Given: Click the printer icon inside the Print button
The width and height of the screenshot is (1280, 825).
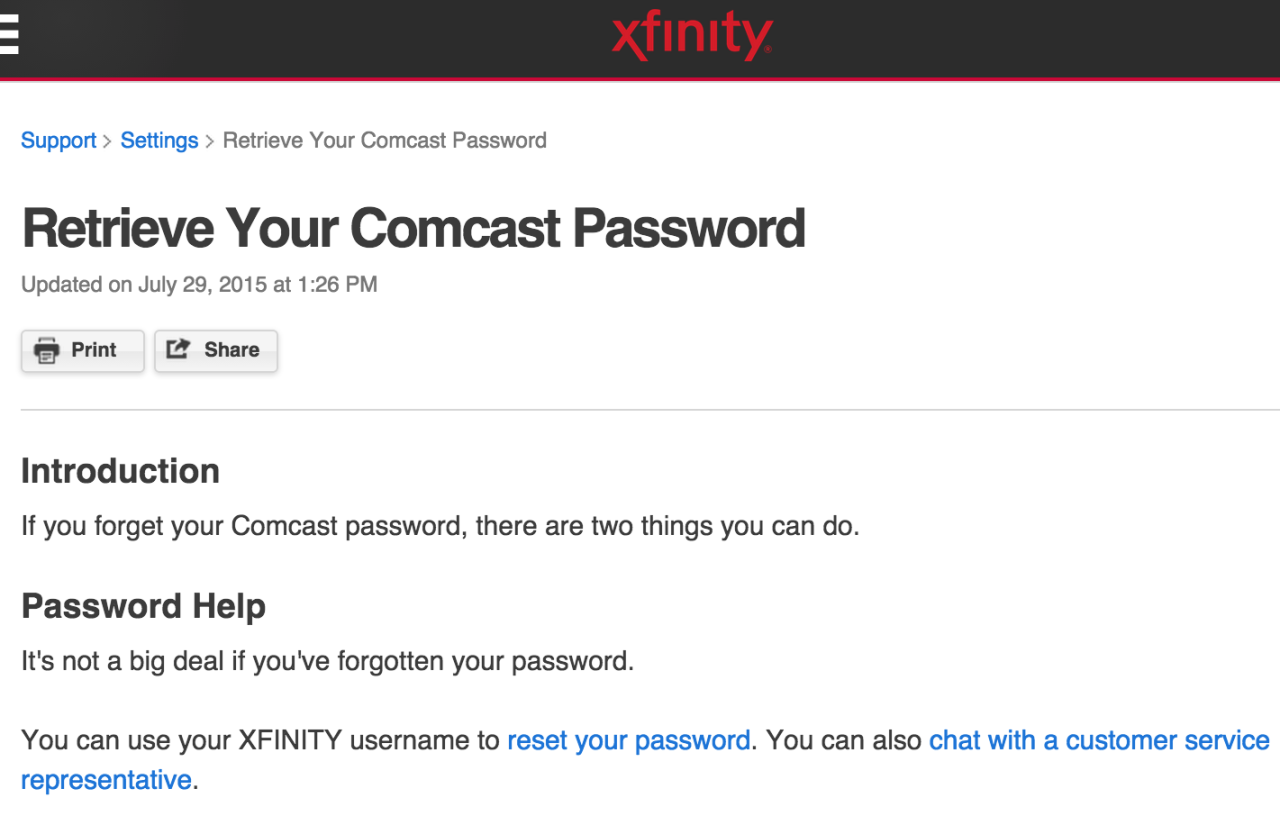Looking at the screenshot, I should [46, 350].
